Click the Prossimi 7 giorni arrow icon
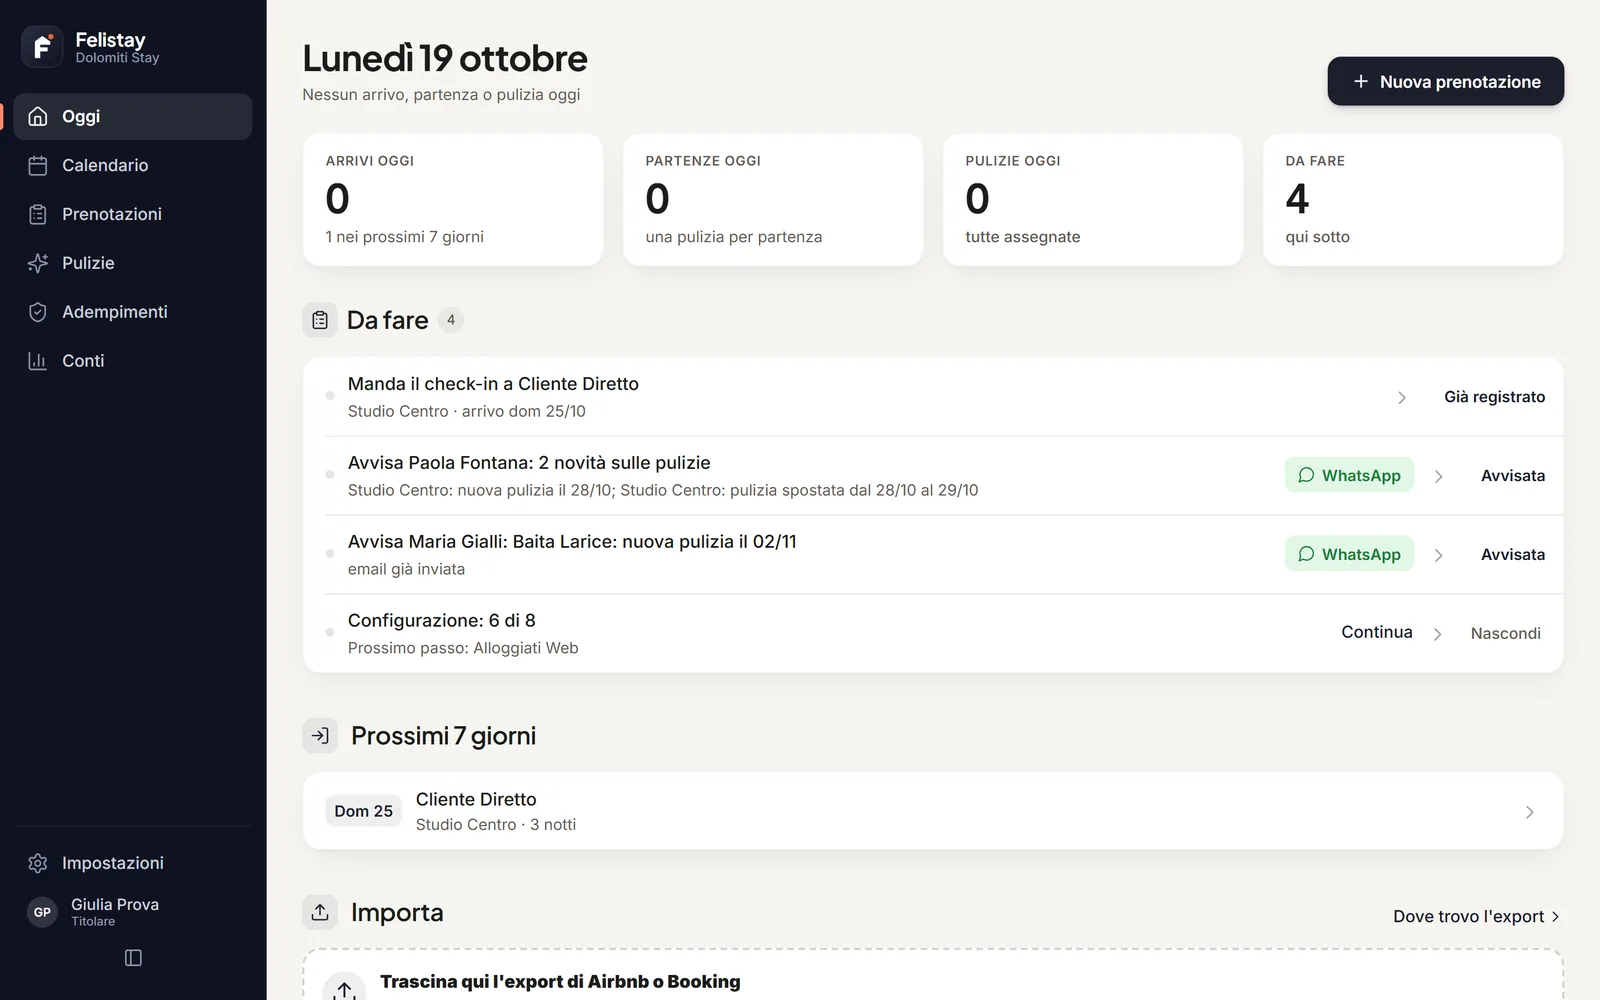This screenshot has width=1600, height=1000. pos(320,736)
